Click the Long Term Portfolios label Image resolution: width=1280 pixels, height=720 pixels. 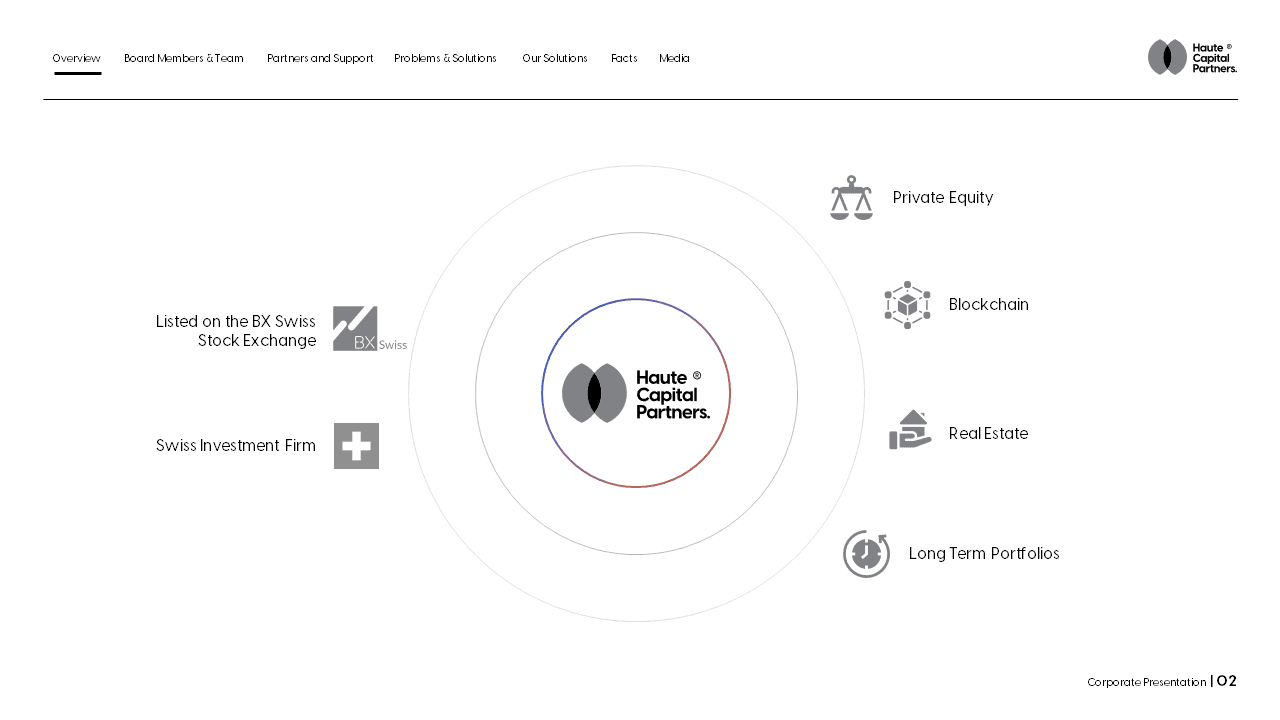point(984,554)
